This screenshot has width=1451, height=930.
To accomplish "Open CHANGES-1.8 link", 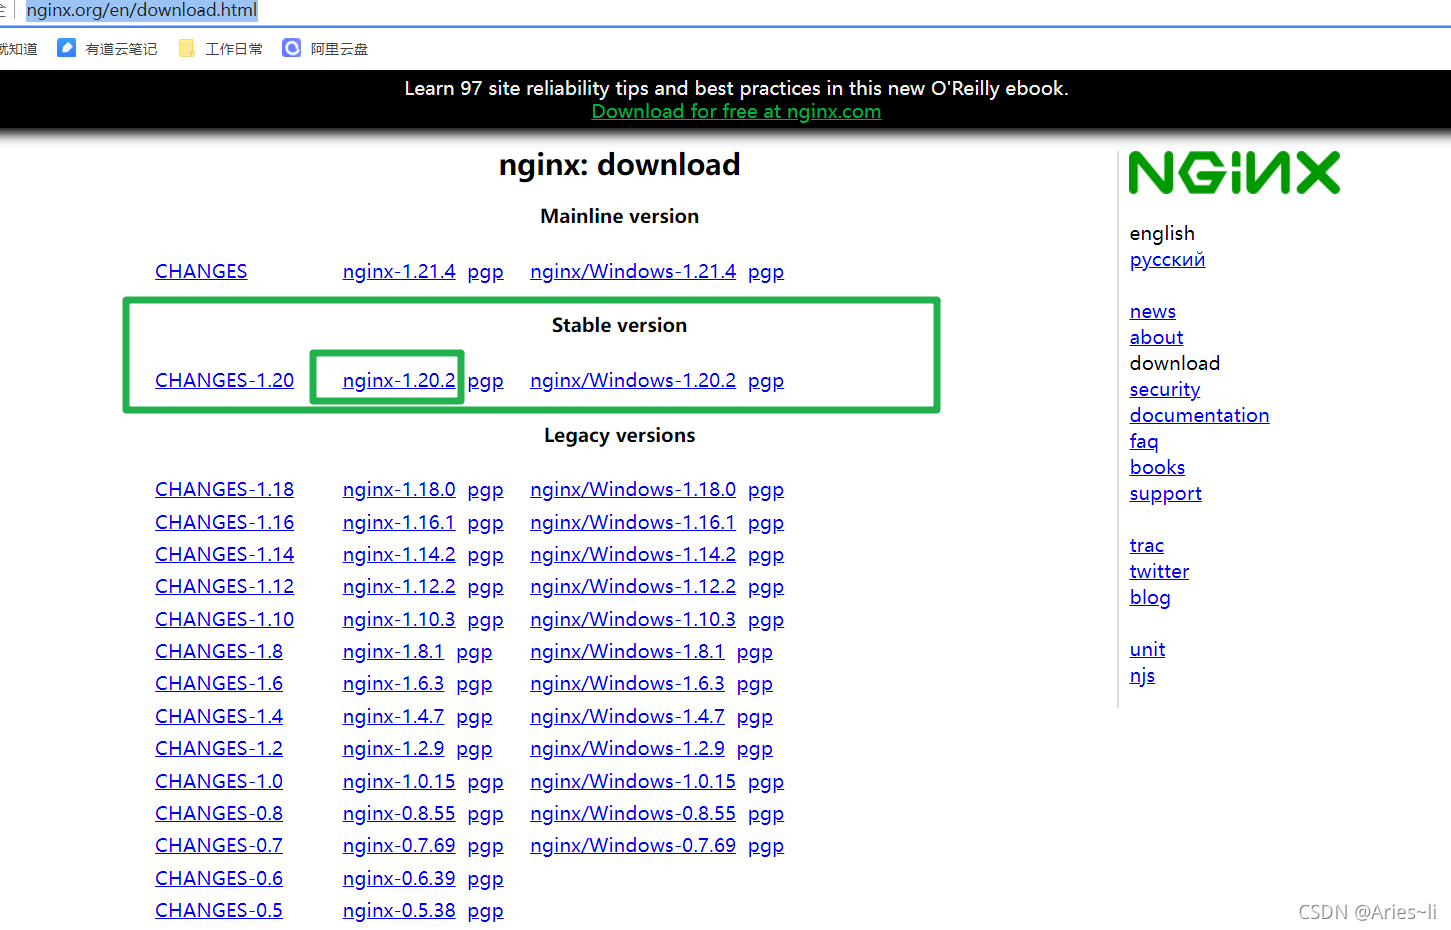I will click(219, 651).
